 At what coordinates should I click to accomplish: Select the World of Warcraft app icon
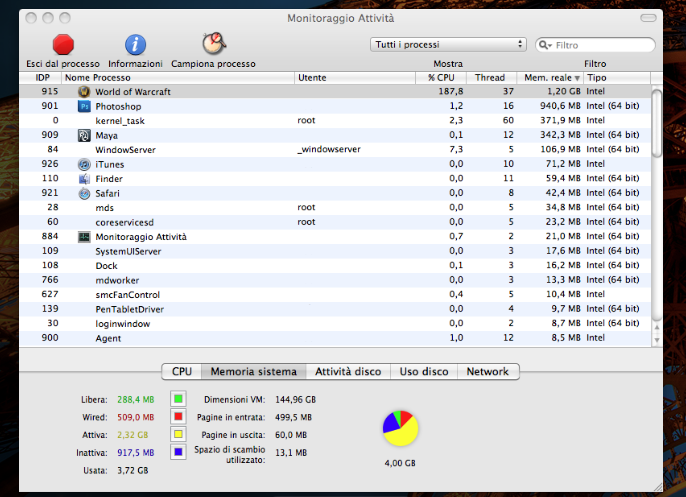click(84, 91)
